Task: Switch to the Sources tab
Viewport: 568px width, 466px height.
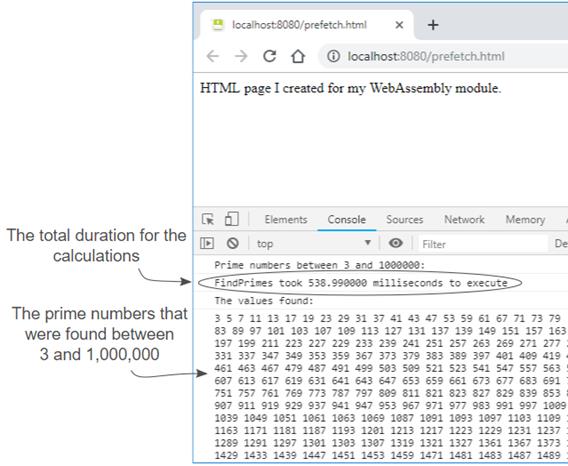Action: click(x=405, y=219)
